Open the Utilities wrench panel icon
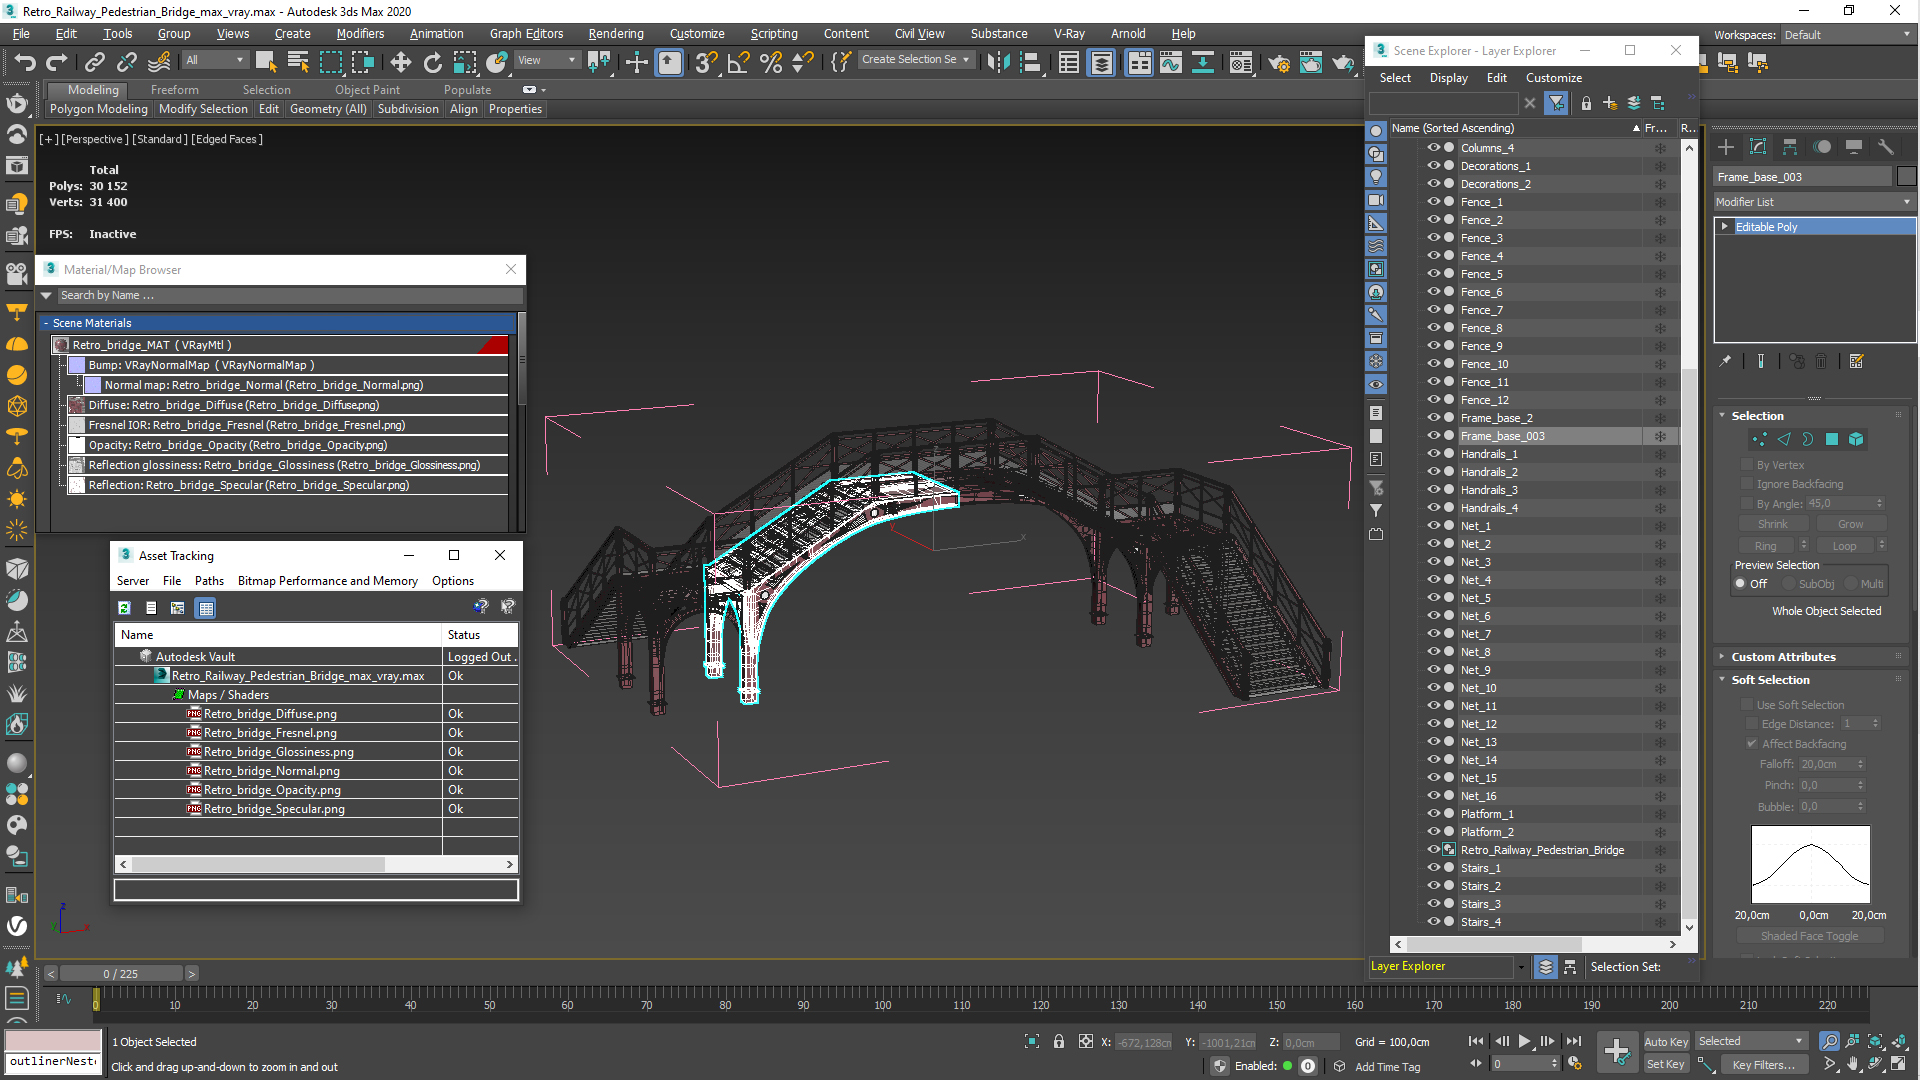 coord(1886,147)
